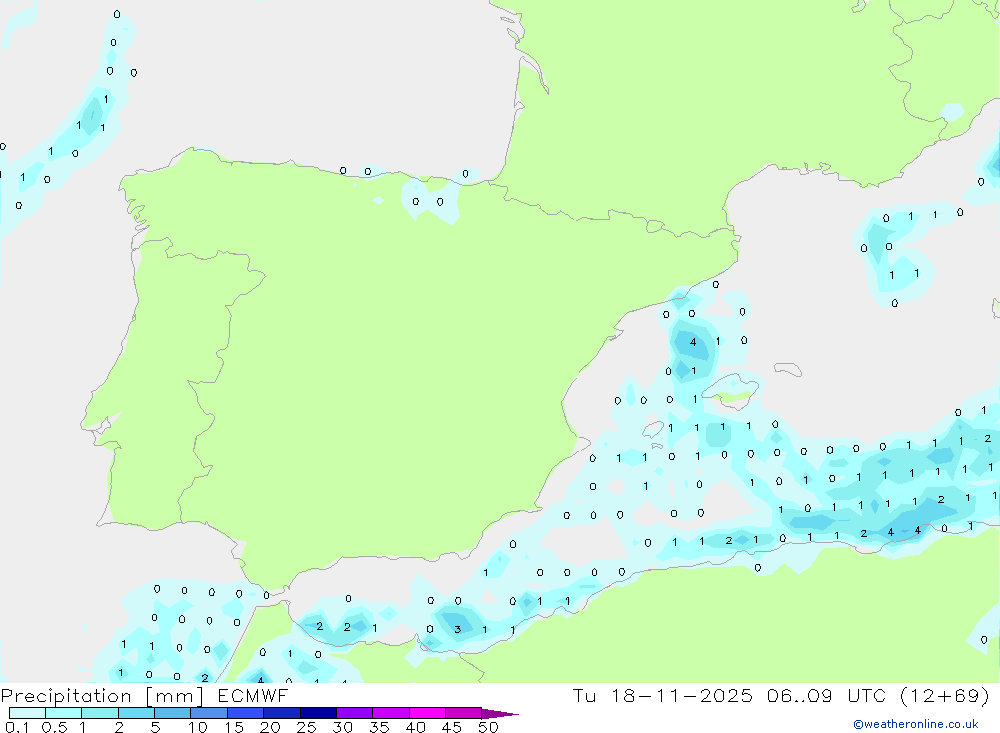Click the 20–25 mm dark blue legend box
The width and height of the screenshot is (1000, 733).
[x=281, y=713]
